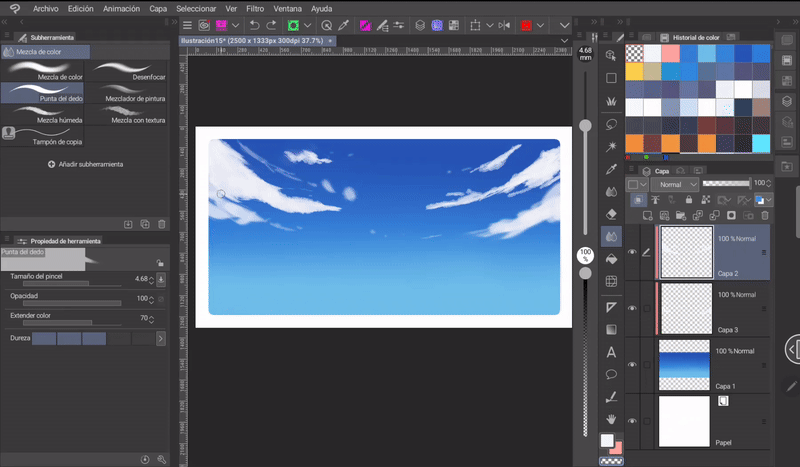Click the eyedropper icon in command bar
Screen dimensions: 800x467
343,25
